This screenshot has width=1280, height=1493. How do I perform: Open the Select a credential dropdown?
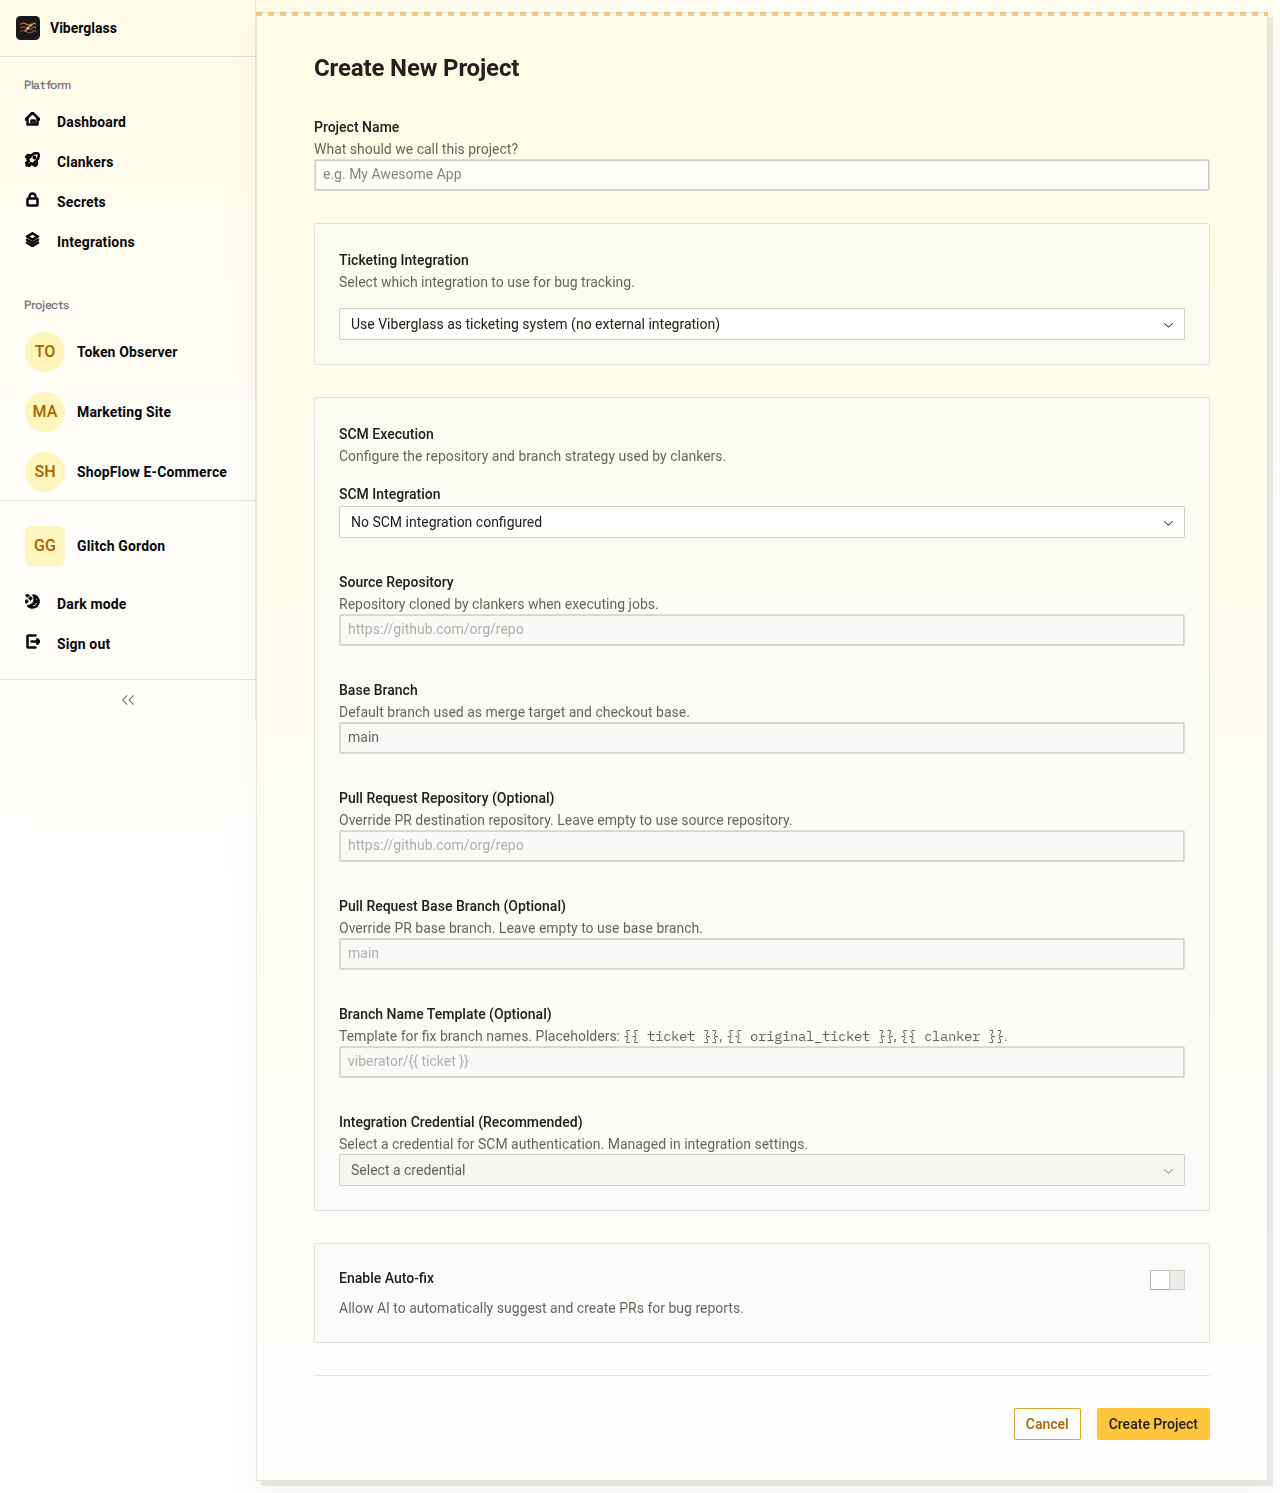[761, 1170]
